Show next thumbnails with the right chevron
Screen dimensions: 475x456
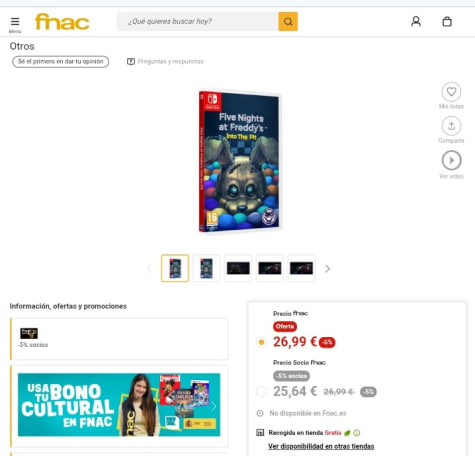coord(327,269)
